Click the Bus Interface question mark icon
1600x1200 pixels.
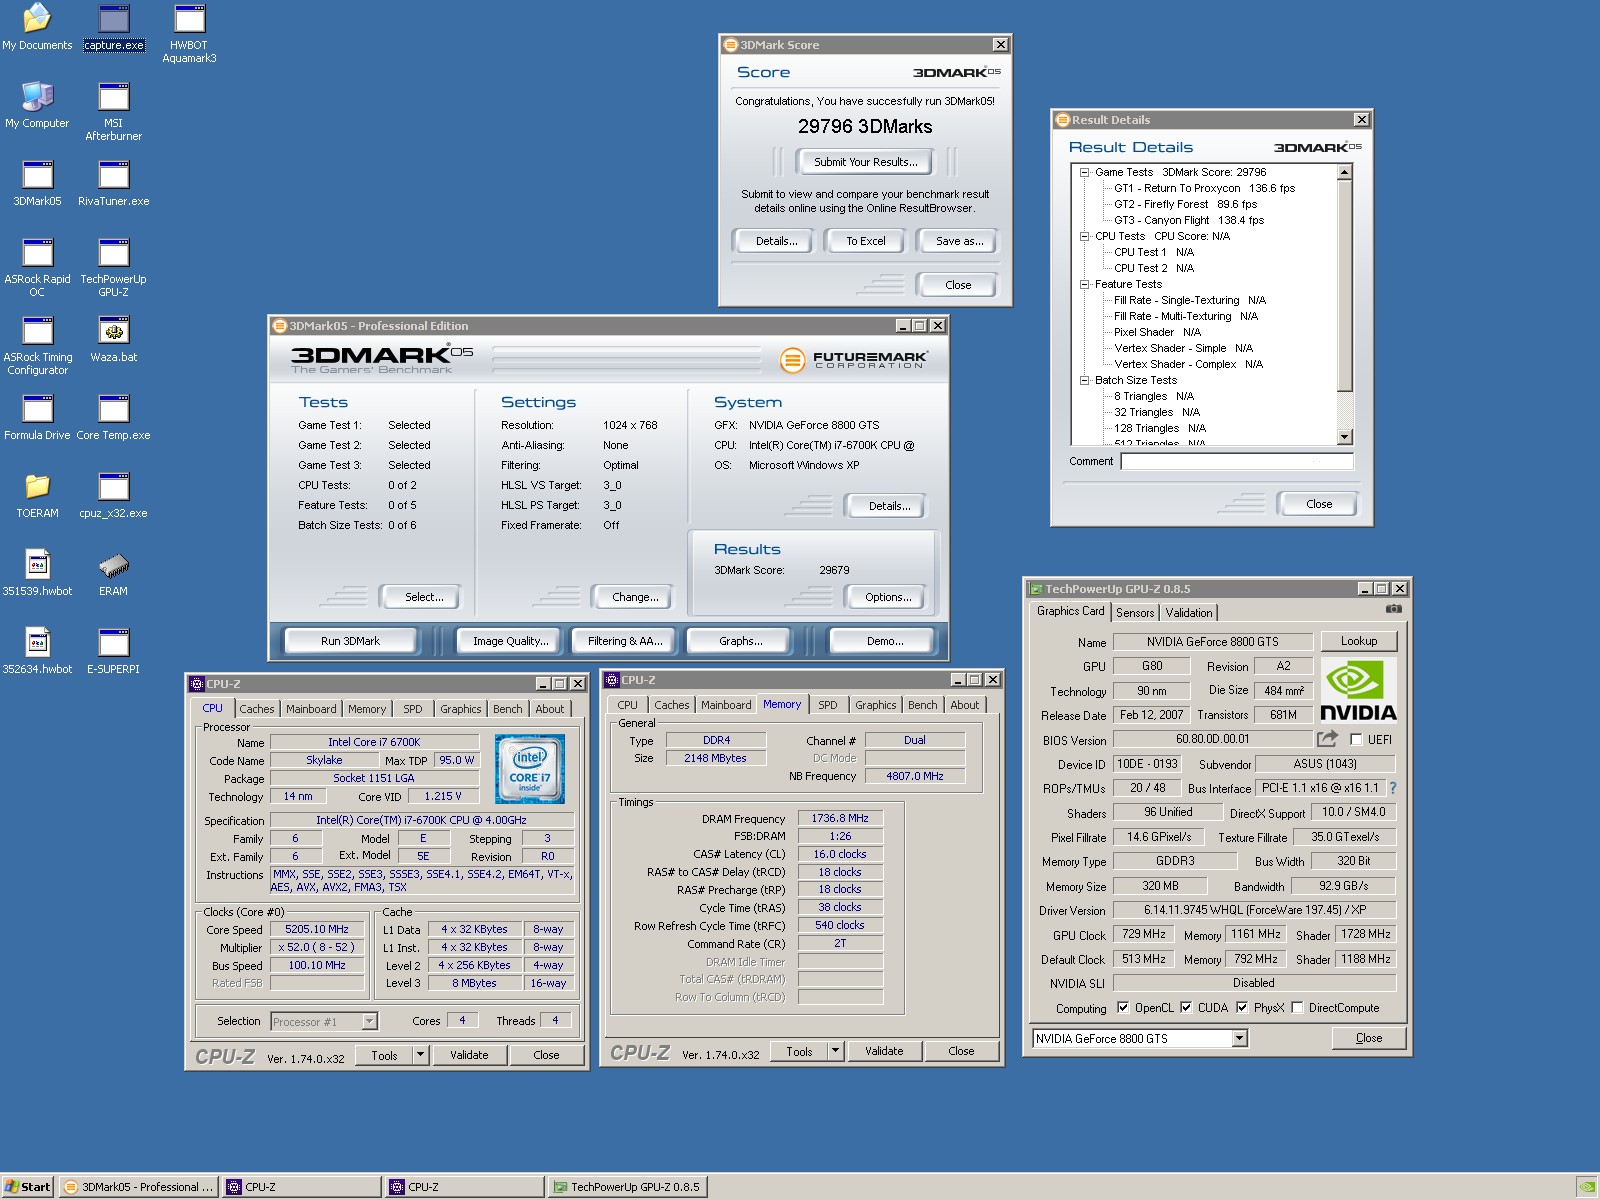tap(1393, 788)
